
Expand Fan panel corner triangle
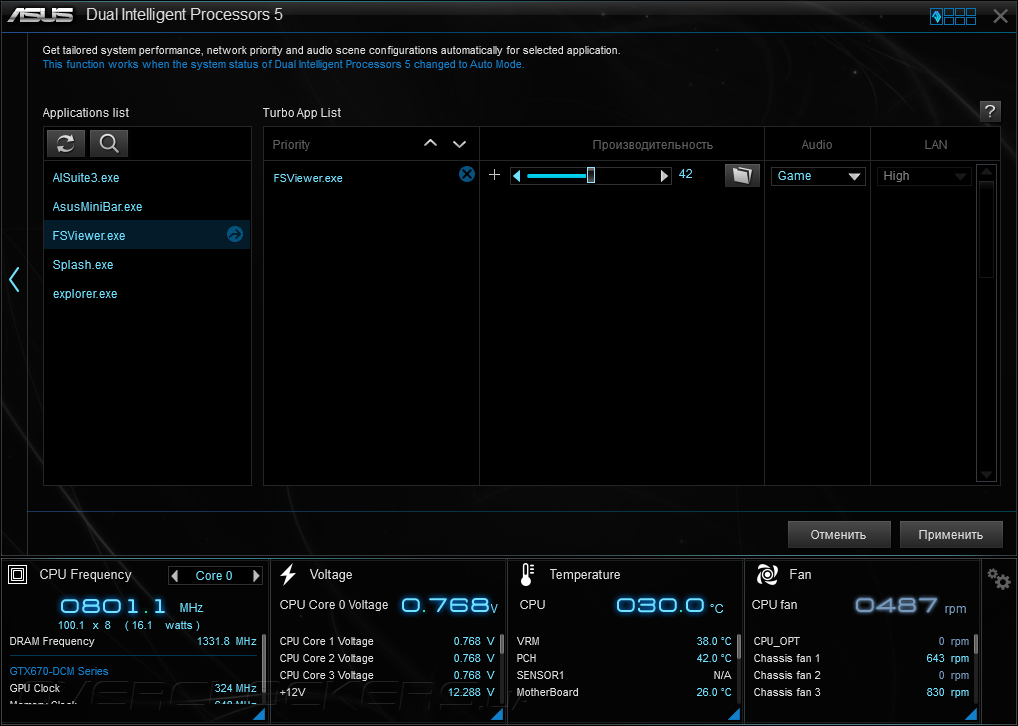click(x=971, y=714)
